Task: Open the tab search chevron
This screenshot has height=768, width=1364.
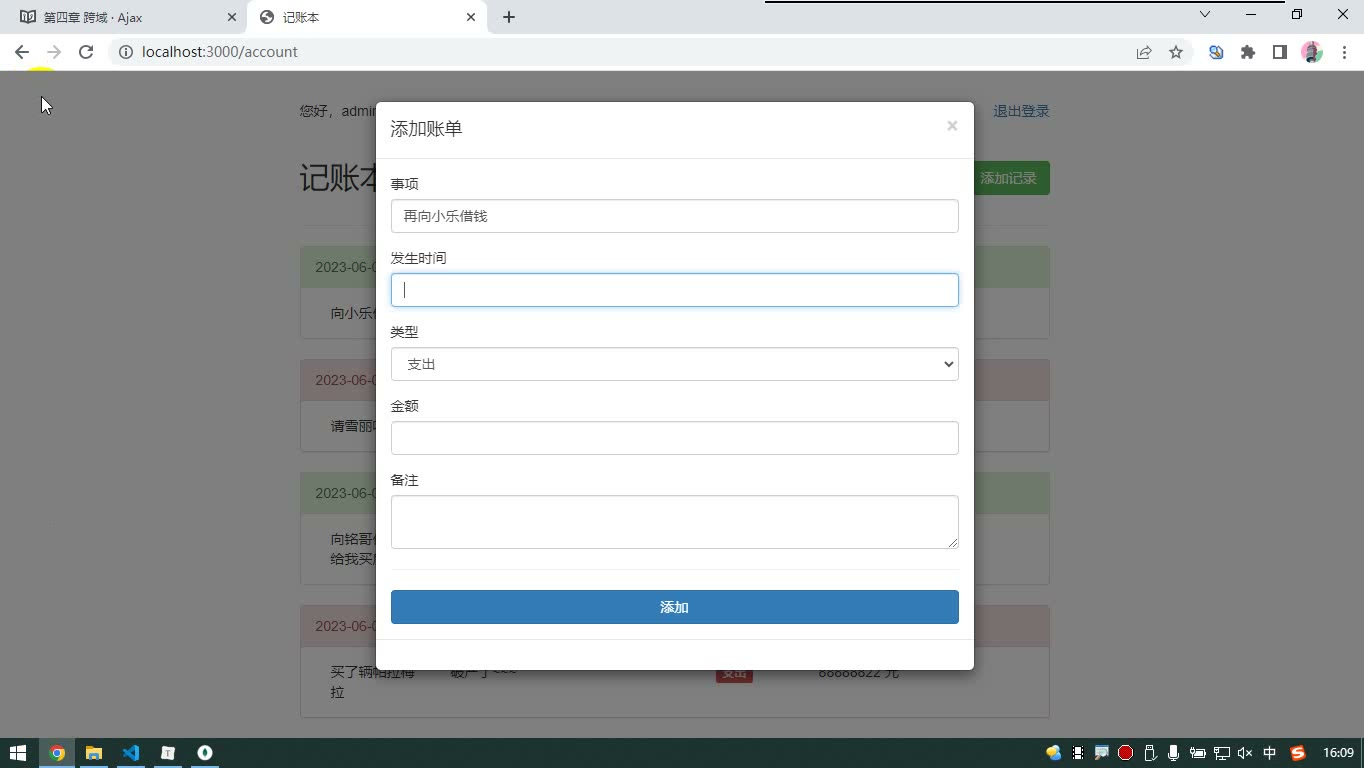Action: [x=1205, y=14]
